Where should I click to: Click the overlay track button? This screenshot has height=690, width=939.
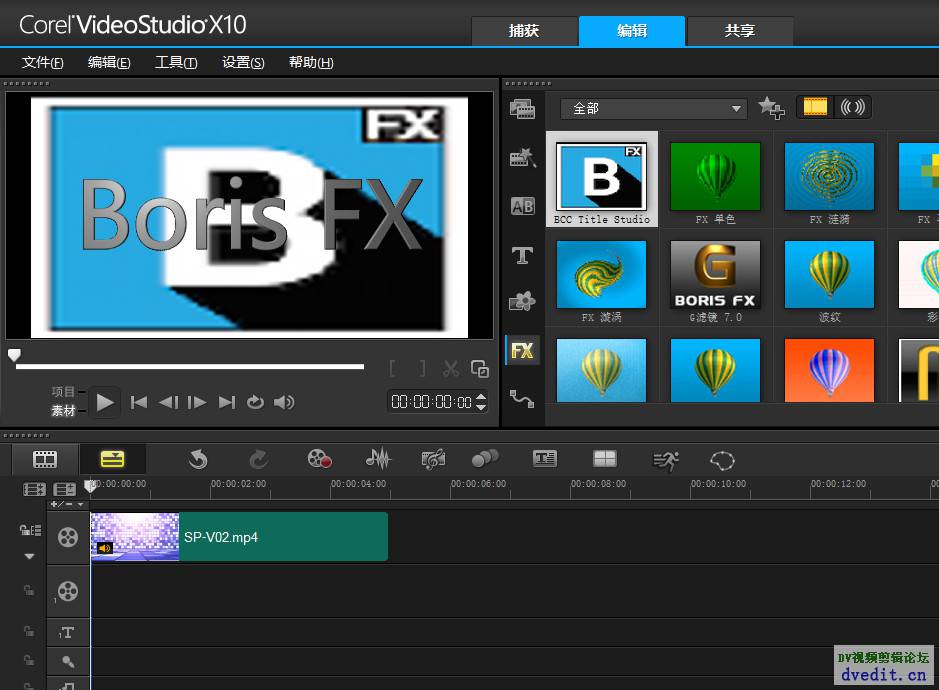pos(68,592)
